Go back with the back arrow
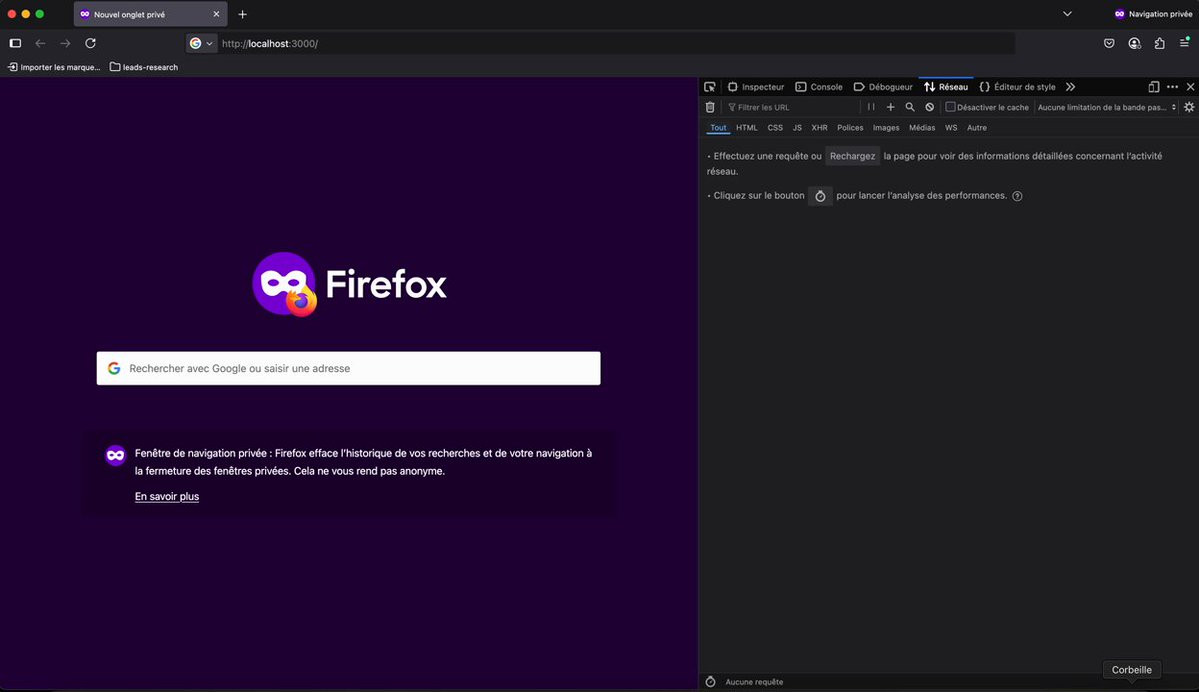Image resolution: width=1199 pixels, height=692 pixels. pyautogui.click(x=41, y=44)
